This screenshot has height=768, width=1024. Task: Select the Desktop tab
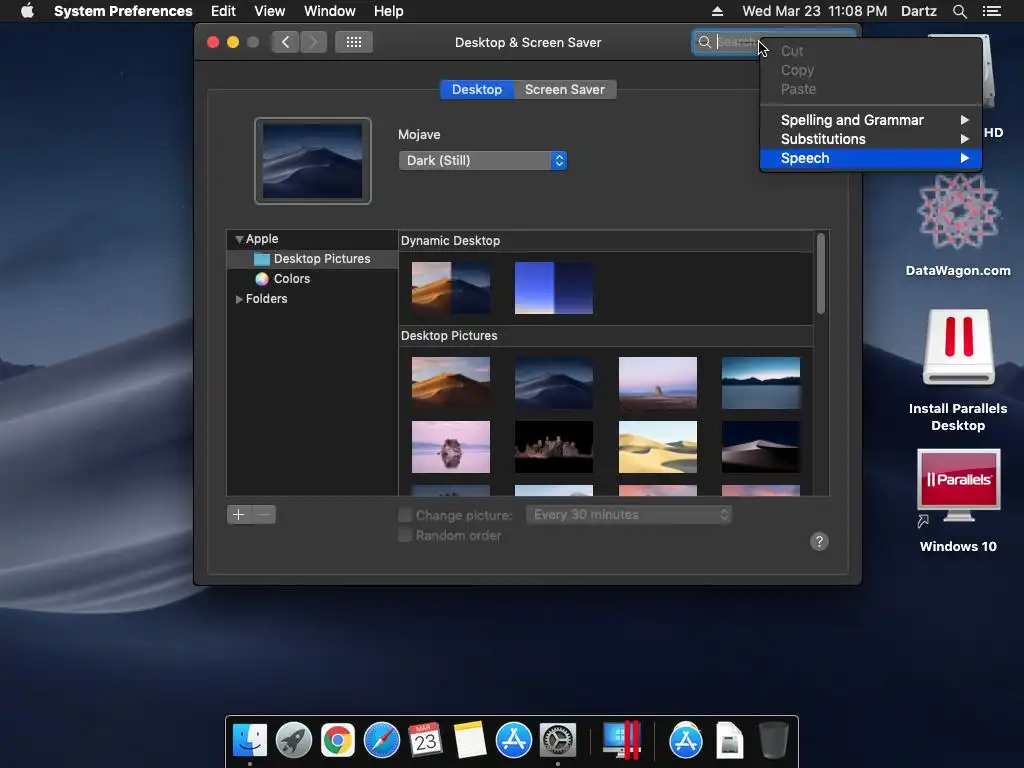coord(477,89)
